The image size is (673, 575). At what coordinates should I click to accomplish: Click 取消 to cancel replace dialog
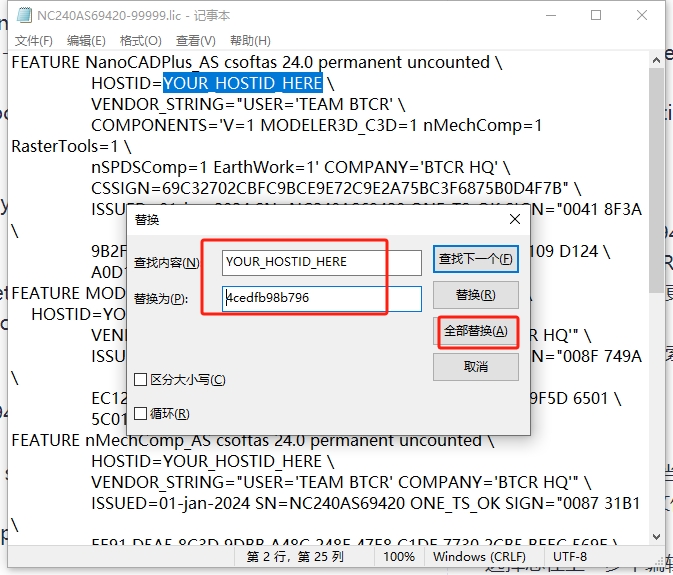click(476, 366)
